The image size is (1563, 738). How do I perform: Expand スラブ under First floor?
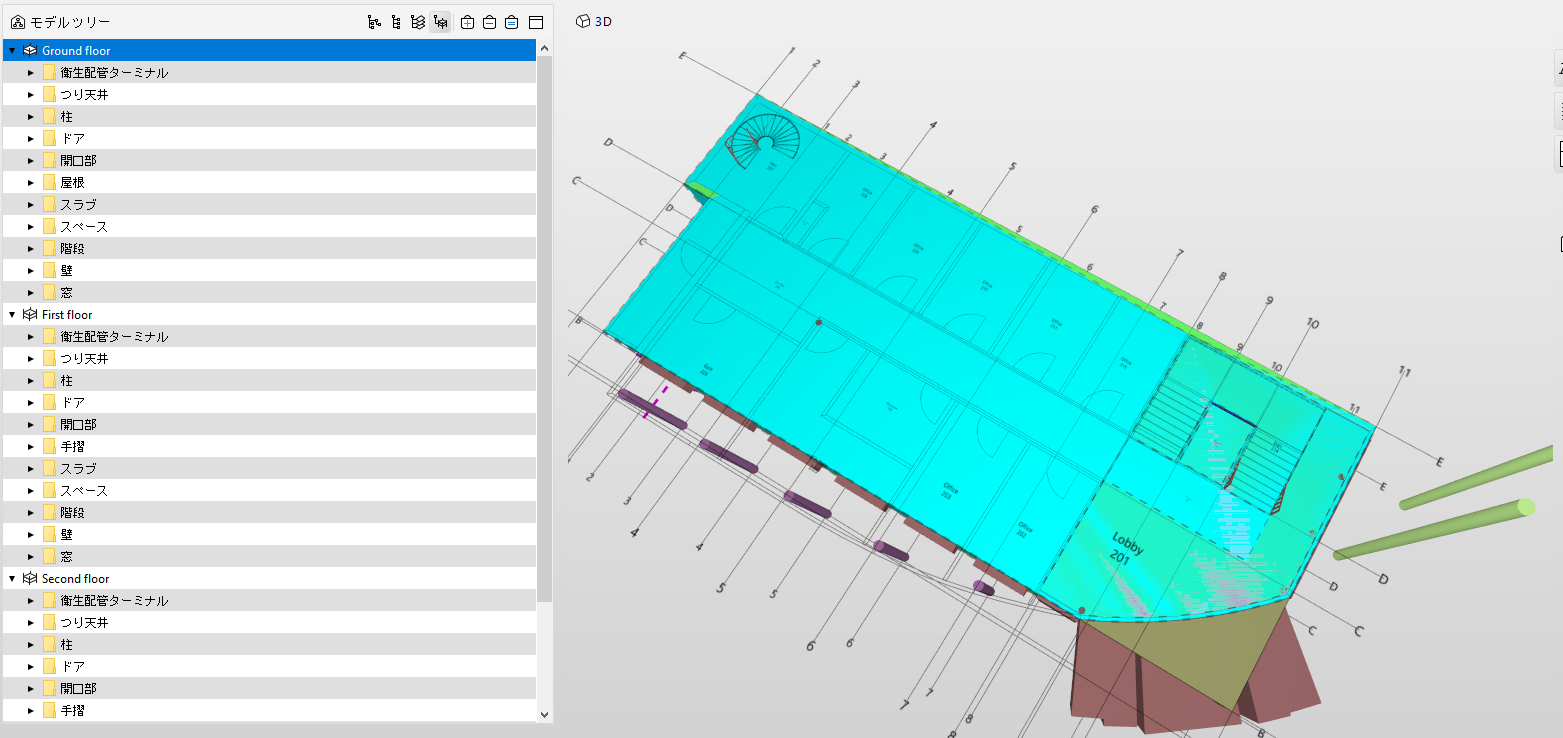tap(31, 469)
